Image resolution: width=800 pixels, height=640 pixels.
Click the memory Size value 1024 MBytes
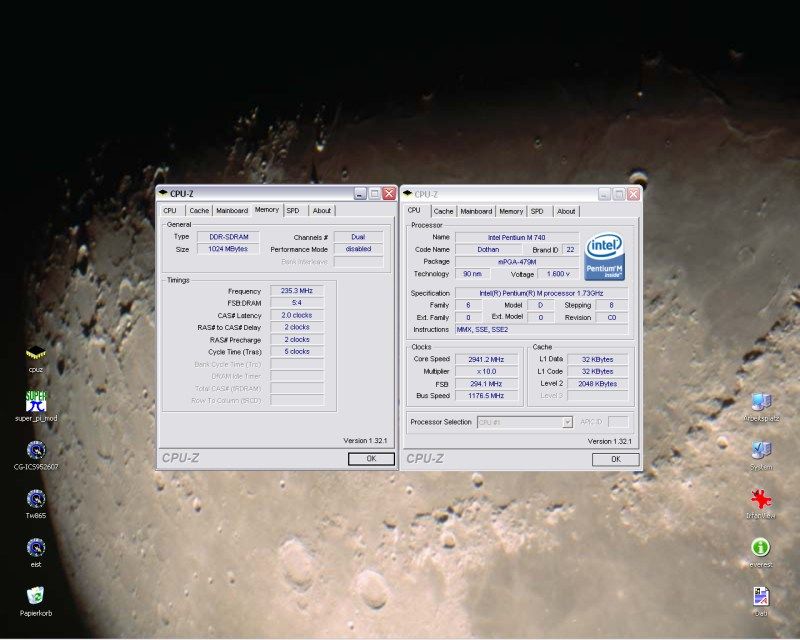click(229, 249)
